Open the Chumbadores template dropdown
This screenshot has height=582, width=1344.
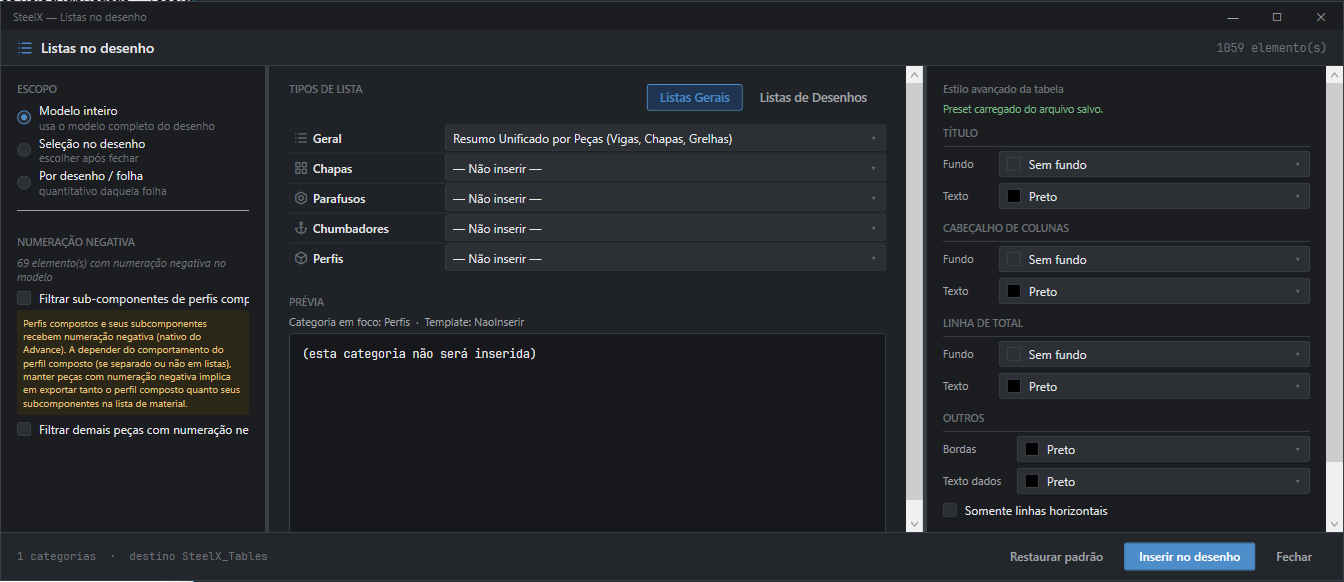coord(665,229)
